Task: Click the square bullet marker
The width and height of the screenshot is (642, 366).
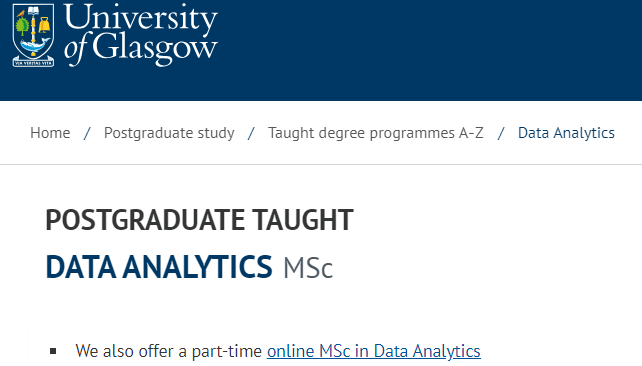Action: (53, 351)
